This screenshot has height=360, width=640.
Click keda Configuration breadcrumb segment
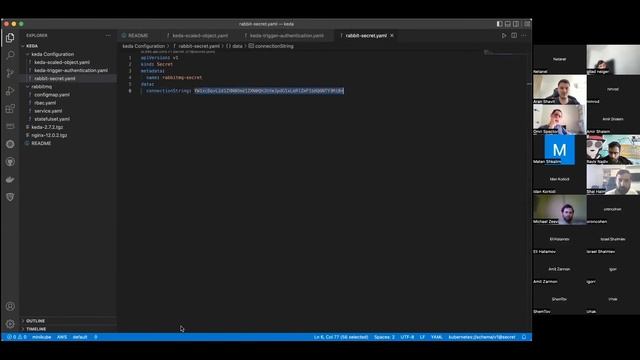[x=144, y=46]
